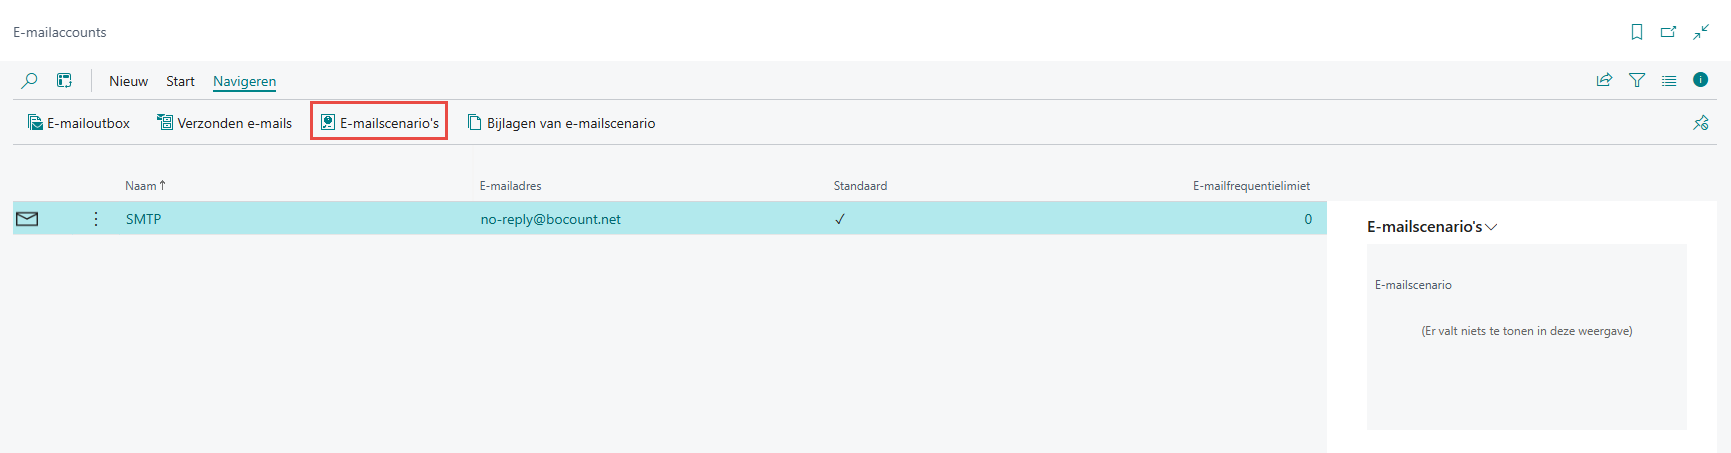Screen dimensions: 1731x453
Task: Switch to the Start tab
Action: coord(180,81)
